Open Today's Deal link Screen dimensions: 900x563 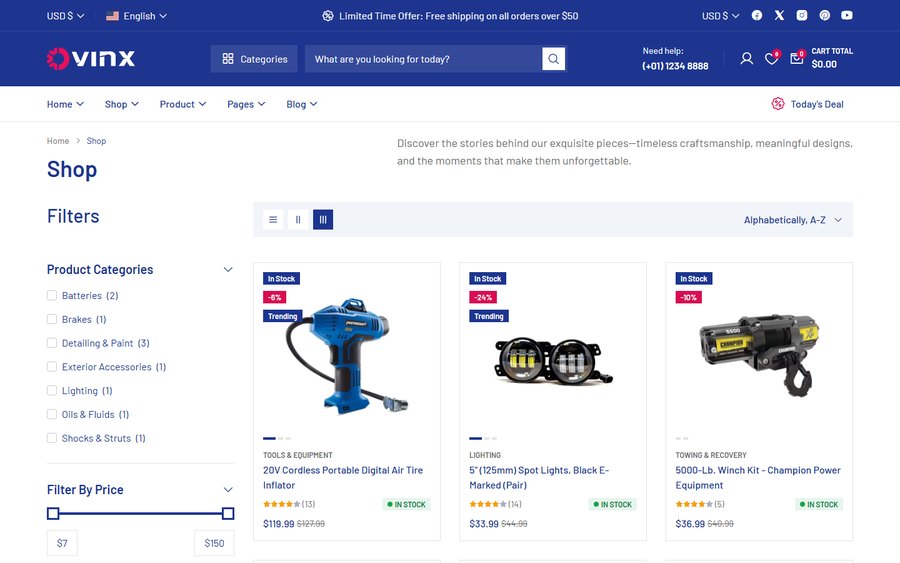(817, 104)
